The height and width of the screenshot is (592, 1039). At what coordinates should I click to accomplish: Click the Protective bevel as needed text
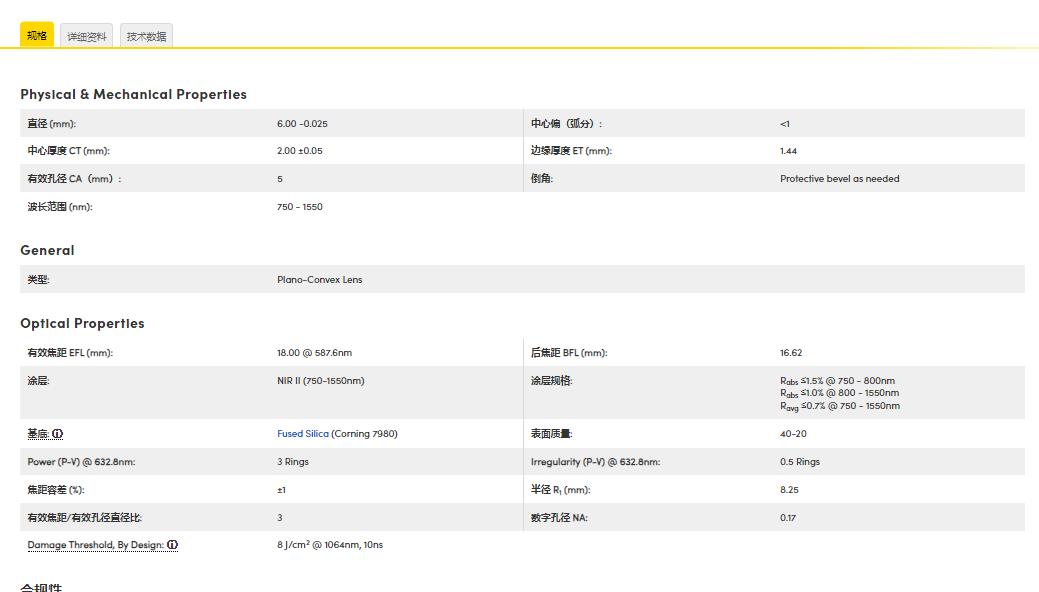[x=839, y=179]
